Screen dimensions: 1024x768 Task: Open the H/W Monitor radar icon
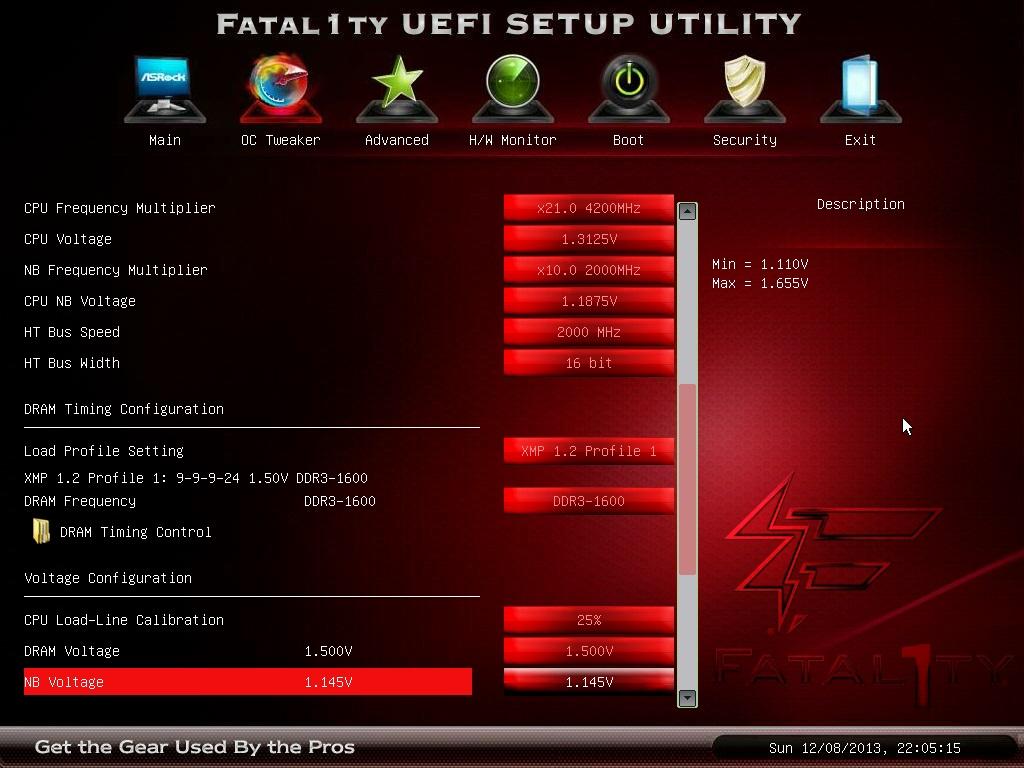tap(513, 88)
